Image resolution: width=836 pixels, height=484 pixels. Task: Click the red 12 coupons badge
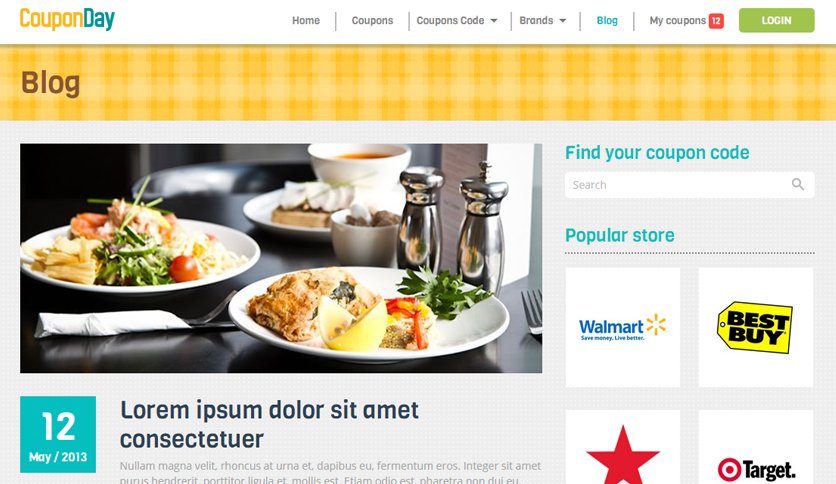(x=716, y=21)
